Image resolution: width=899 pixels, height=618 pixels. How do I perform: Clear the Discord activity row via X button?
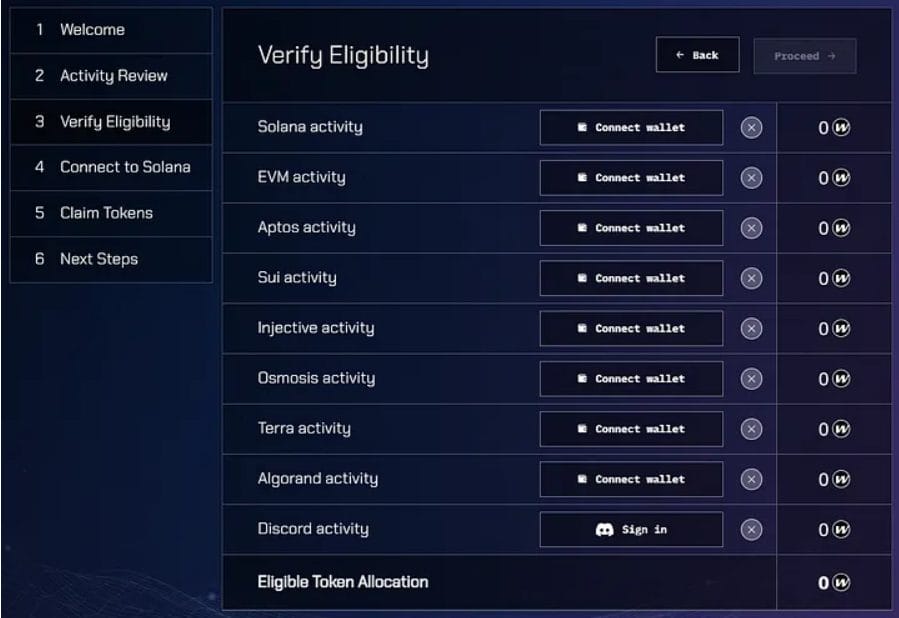[x=749, y=529]
